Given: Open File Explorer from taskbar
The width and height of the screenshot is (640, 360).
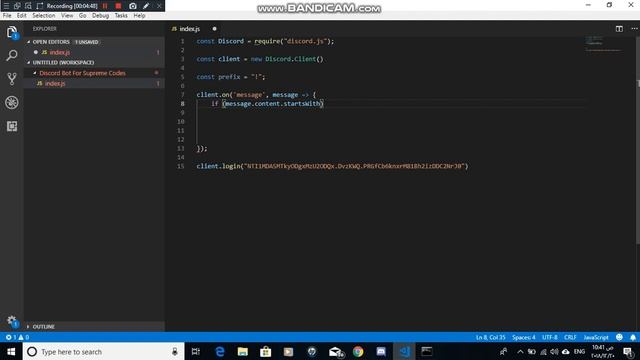Looking at the screenshot, I should click(242, 351).
